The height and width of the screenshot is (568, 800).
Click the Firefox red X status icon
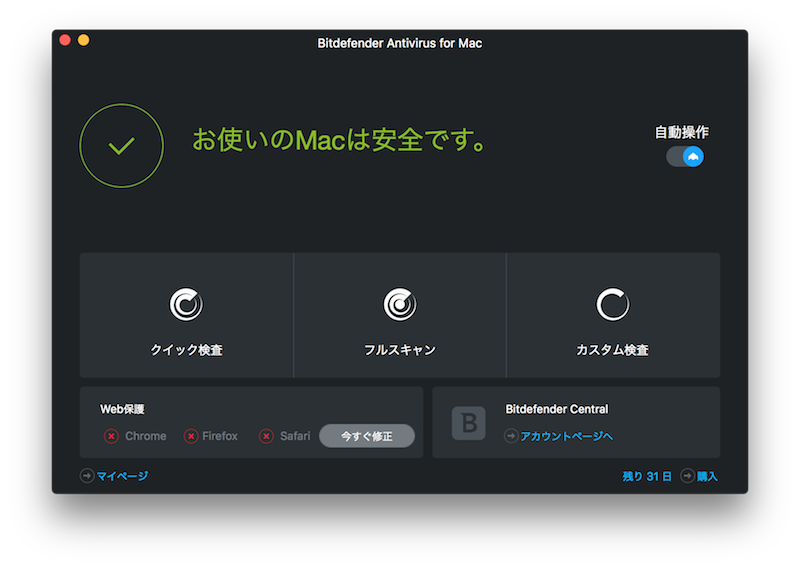[191, 436]
